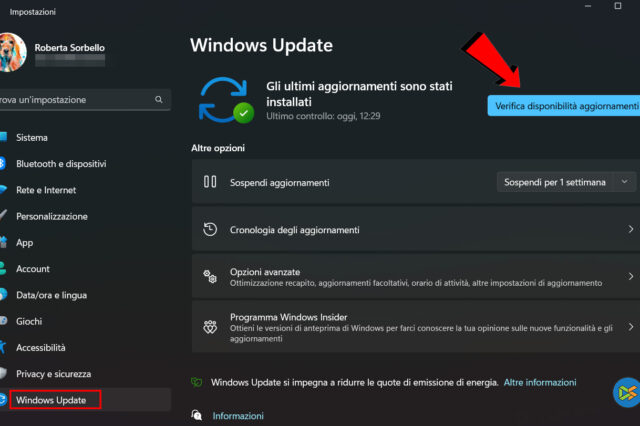This screenshot has height=426, width=640.
Task: Click the Privacy e sicurezza shield icon
Action: [3, 373]
